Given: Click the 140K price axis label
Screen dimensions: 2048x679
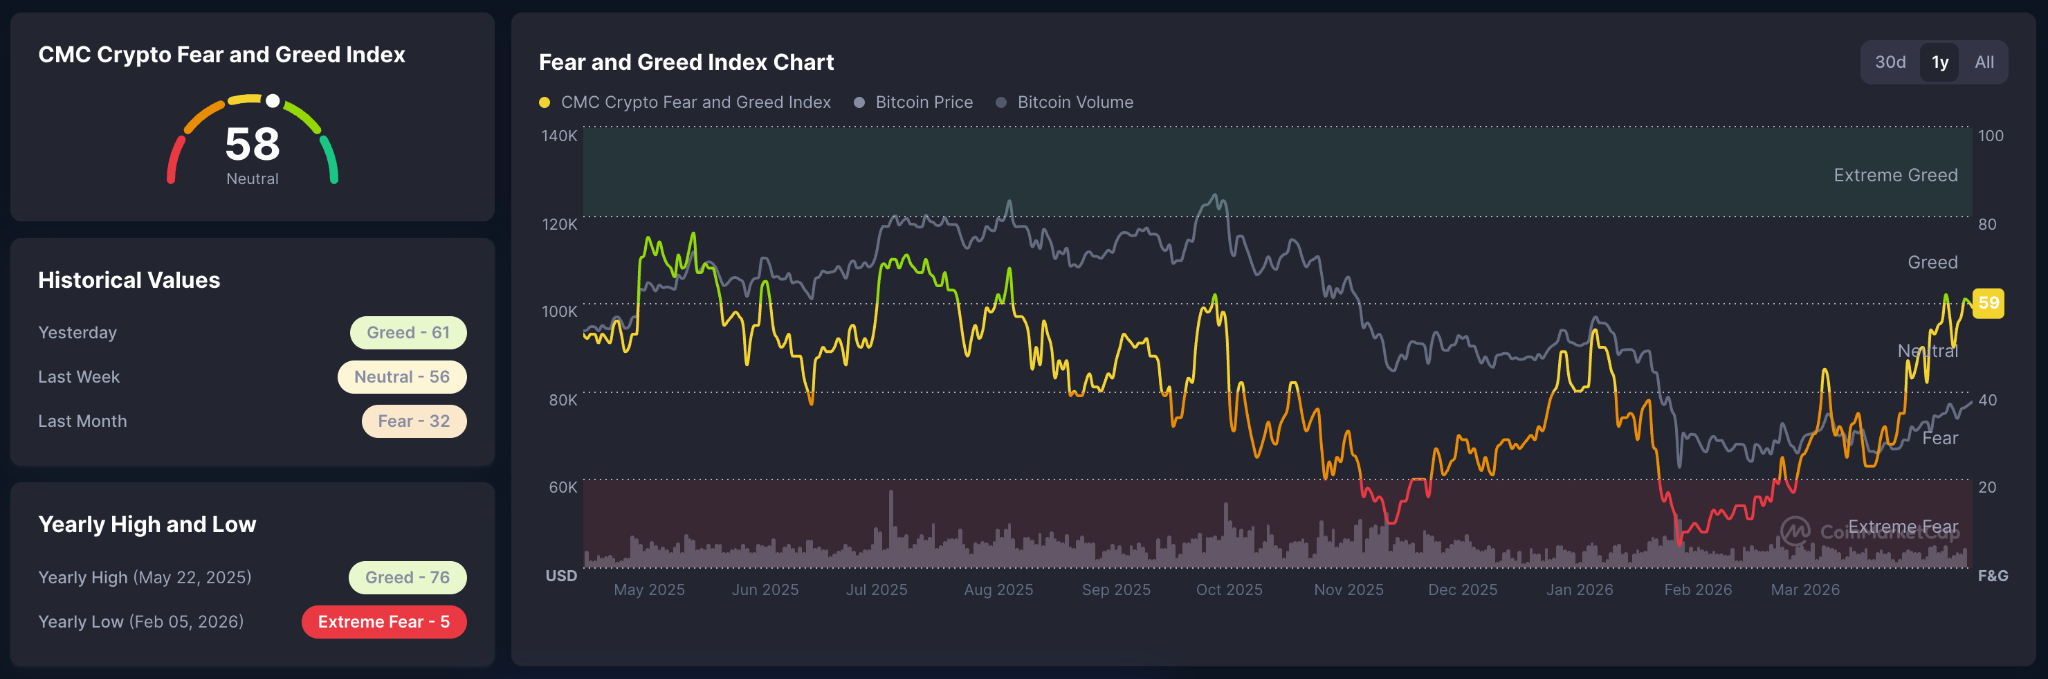Looking at the screenshot, I should pyautogui.click(x=559, y=136).
